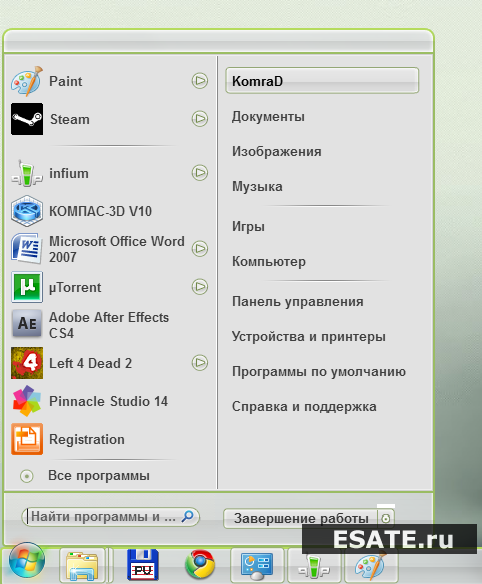Open Справка и поддержка
Image resolution: width=482 pixels, height=584 pixels.
304,406
